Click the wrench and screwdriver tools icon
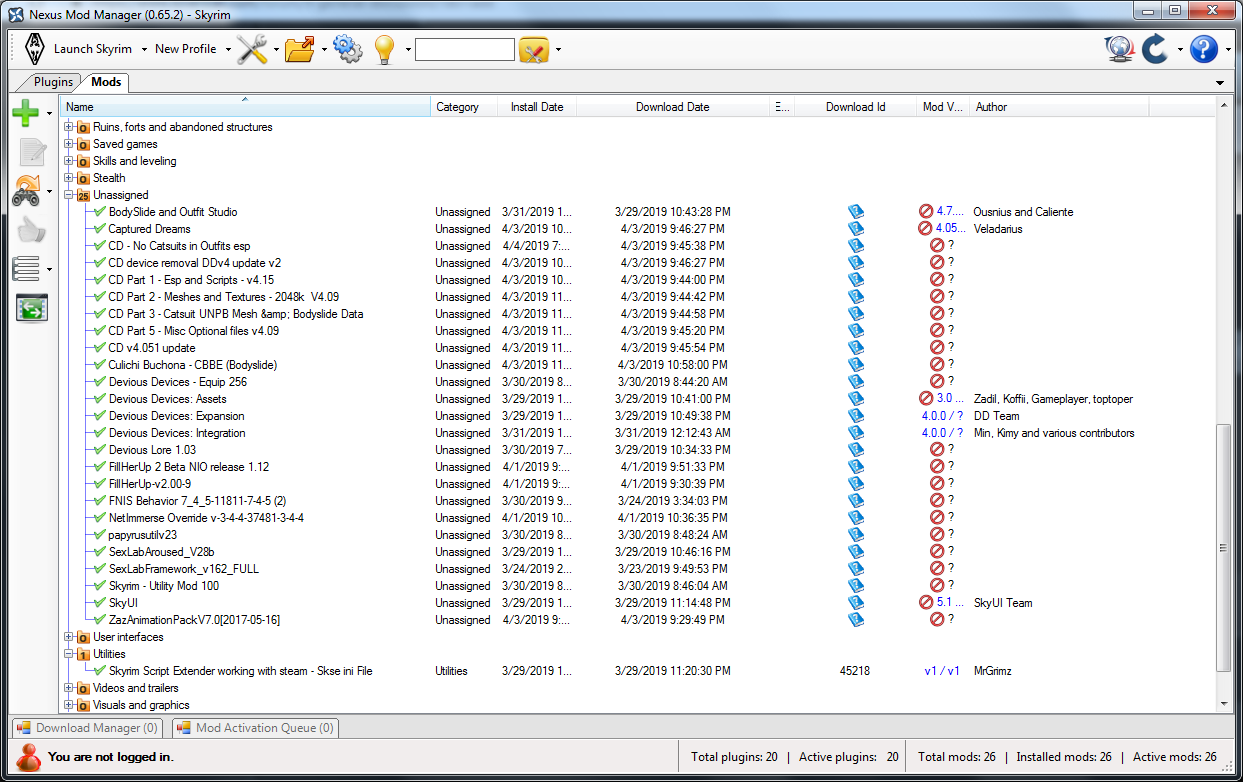1243x782 pixels. point(252,49)
